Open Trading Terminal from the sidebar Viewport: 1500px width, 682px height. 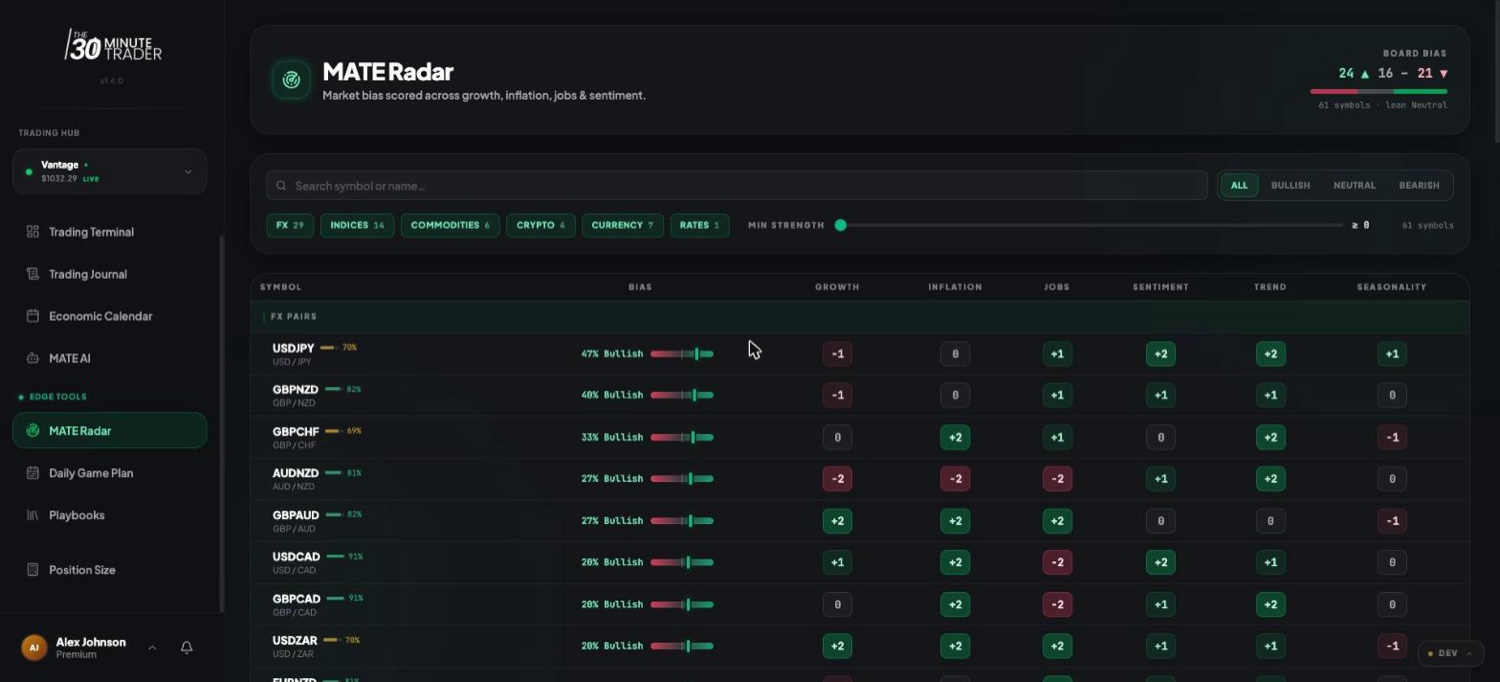(x=110, y=232)
